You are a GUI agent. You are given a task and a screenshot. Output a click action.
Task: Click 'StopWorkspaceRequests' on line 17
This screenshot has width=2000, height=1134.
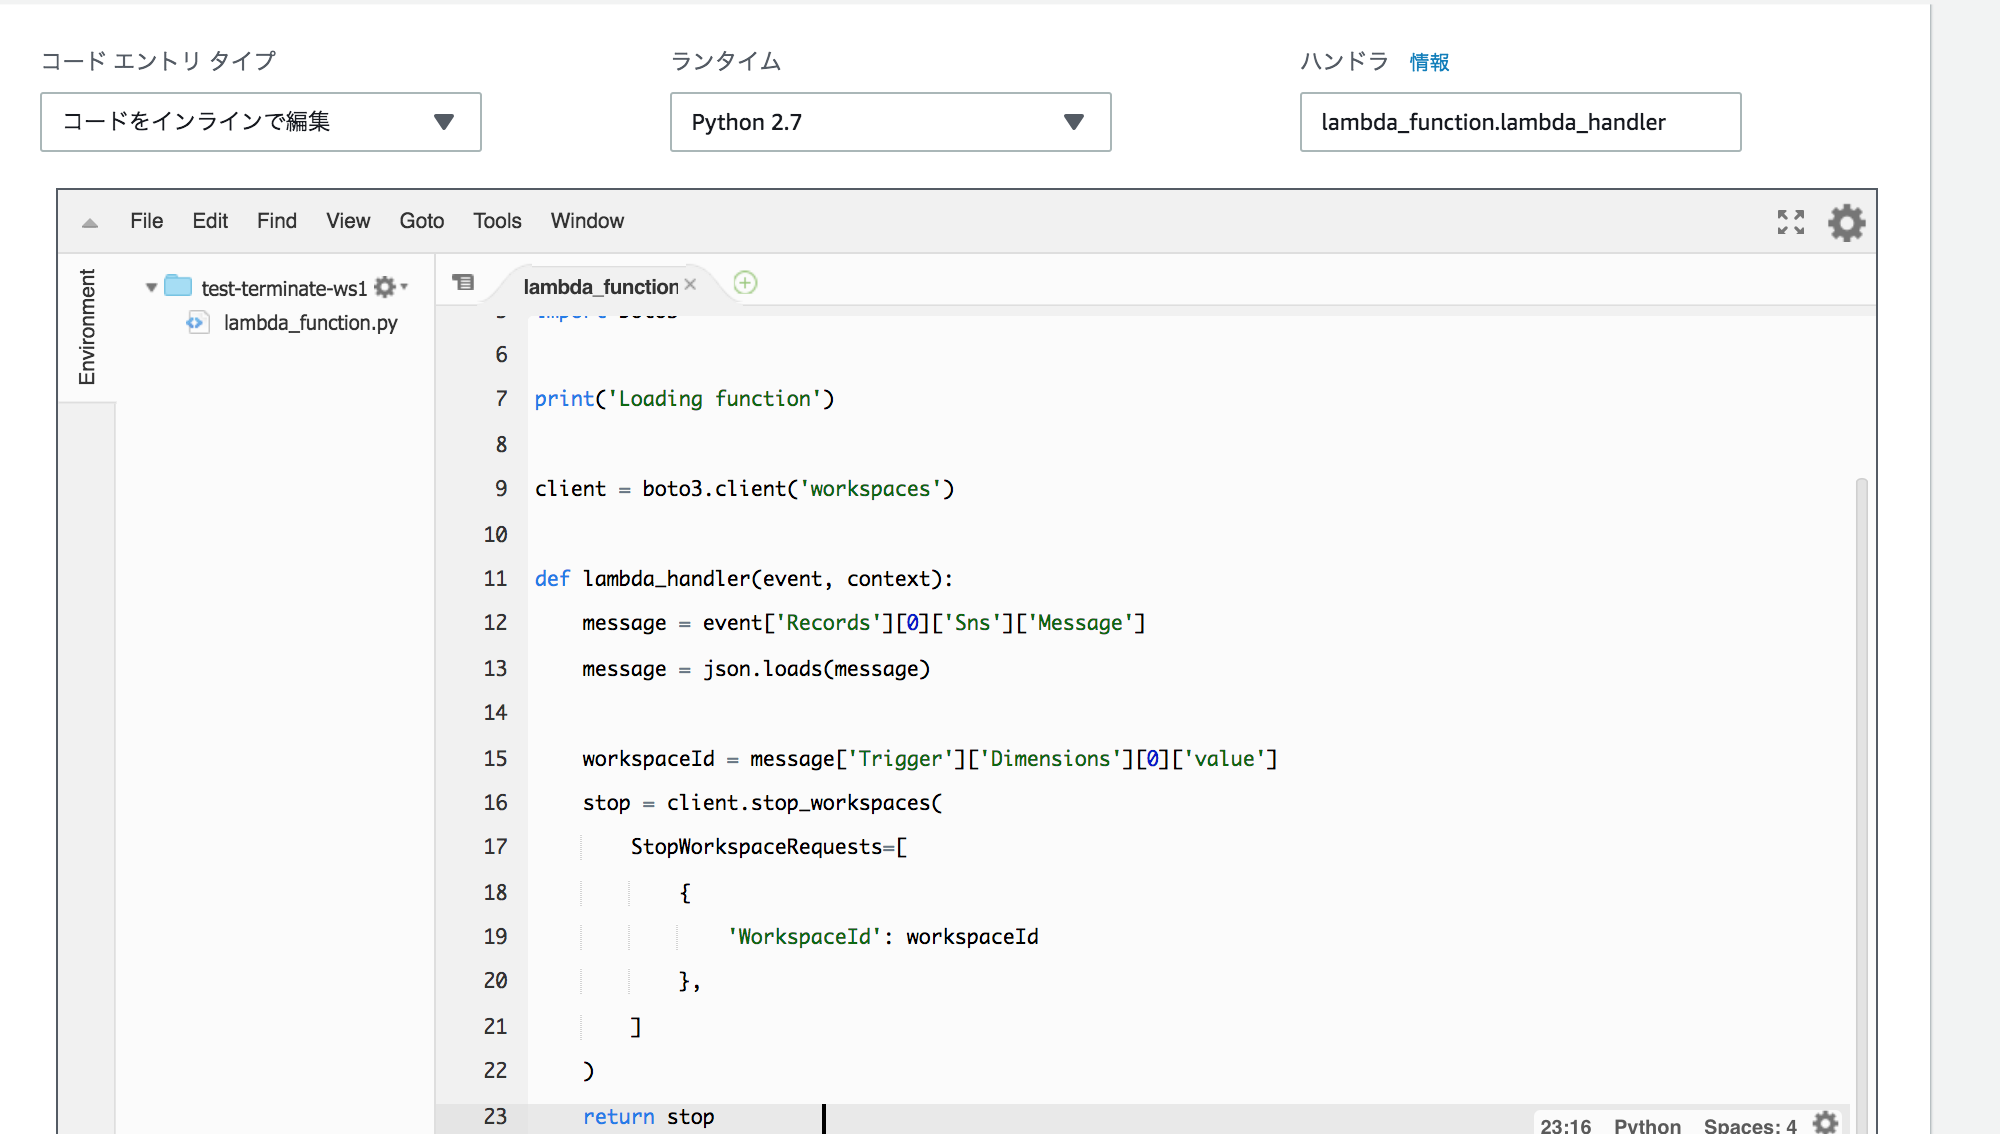[x=756, y=847]
